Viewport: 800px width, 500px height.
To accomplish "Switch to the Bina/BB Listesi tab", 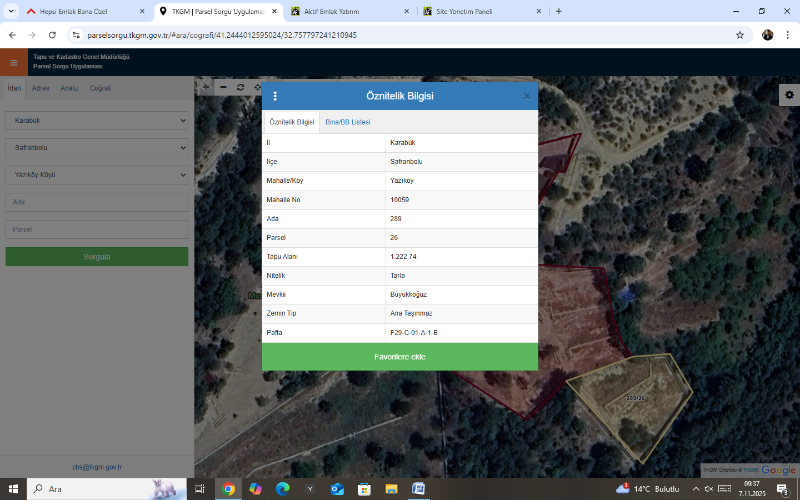I will coord(348,121).
